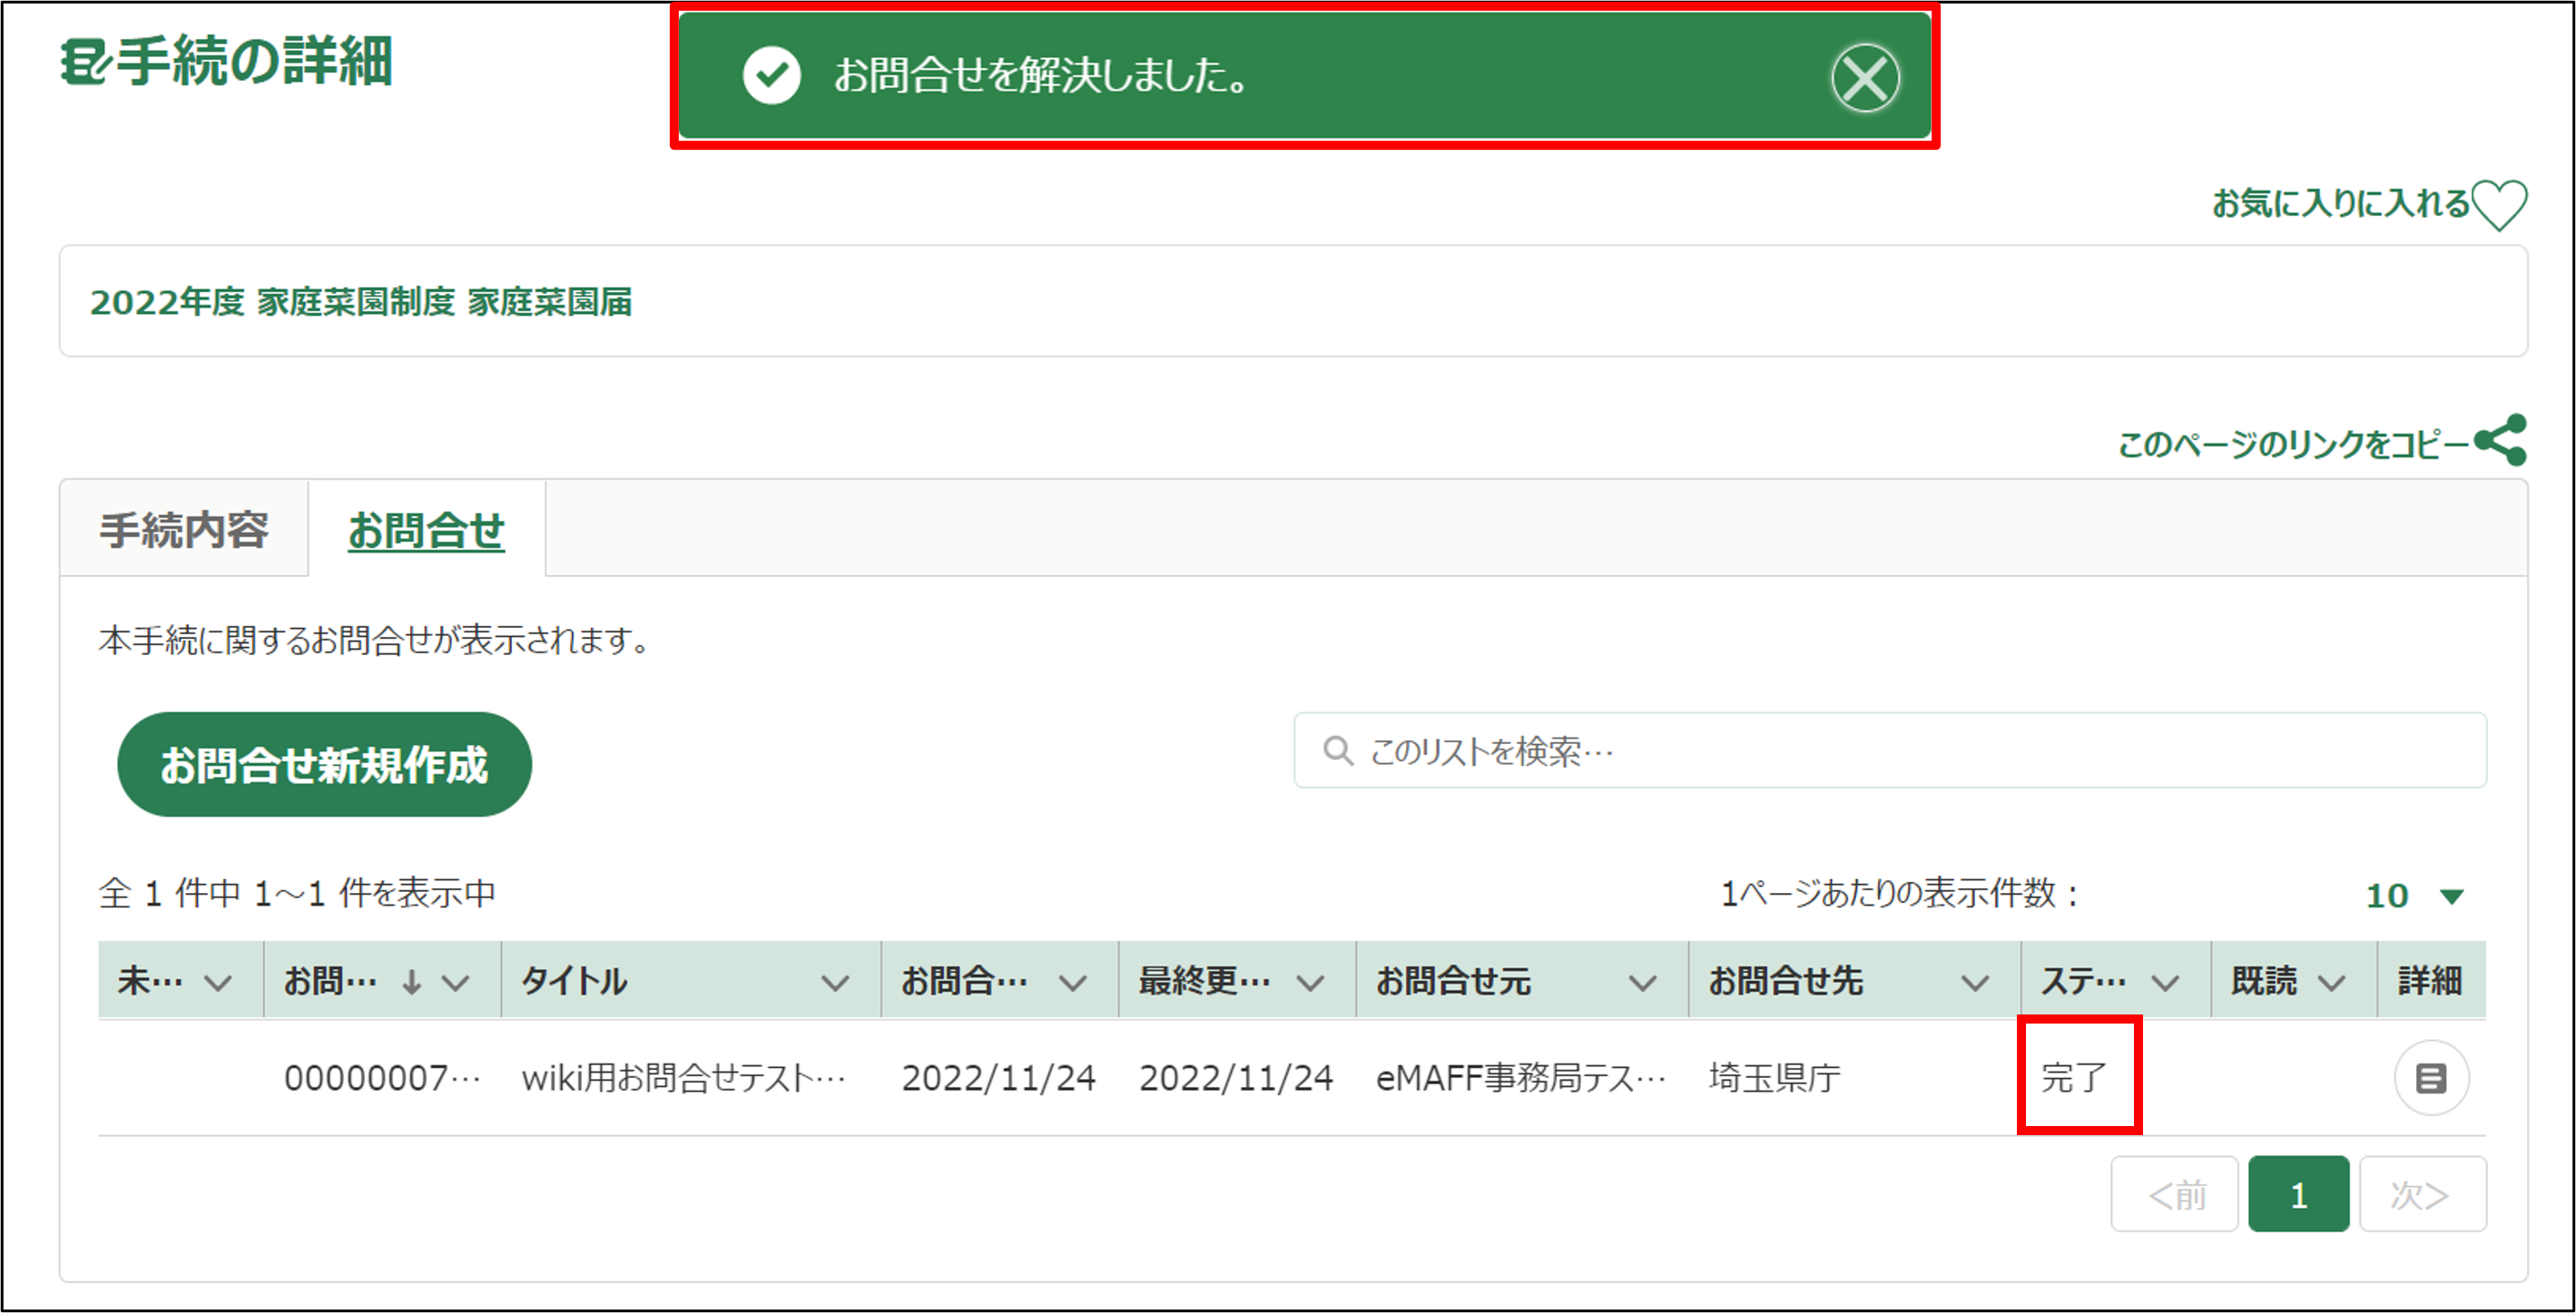Click the e手続の詳細 logo icon
Screen dimensions: 2576x1313
point(85,62)
